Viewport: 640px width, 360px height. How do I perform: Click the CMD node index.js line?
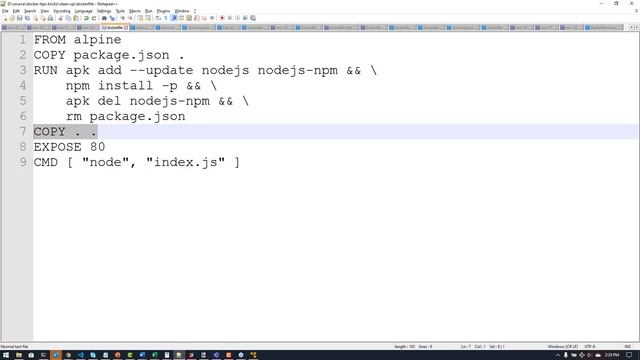point(137,162)
